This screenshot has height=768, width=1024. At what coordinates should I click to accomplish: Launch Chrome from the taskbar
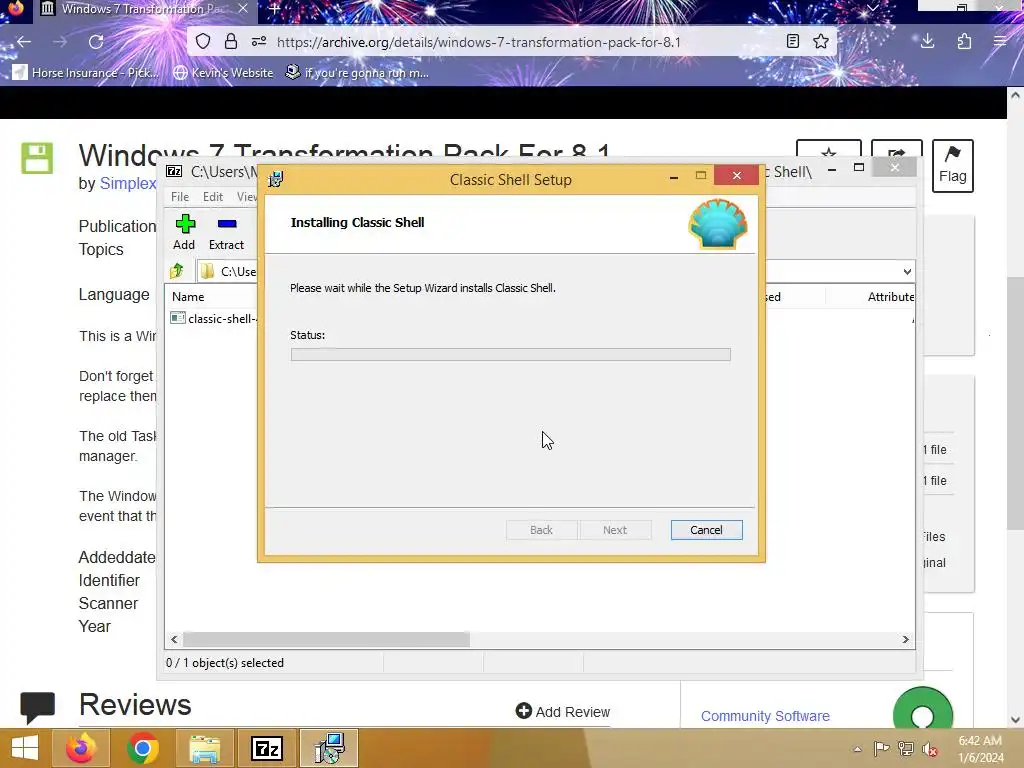point(142,748)
